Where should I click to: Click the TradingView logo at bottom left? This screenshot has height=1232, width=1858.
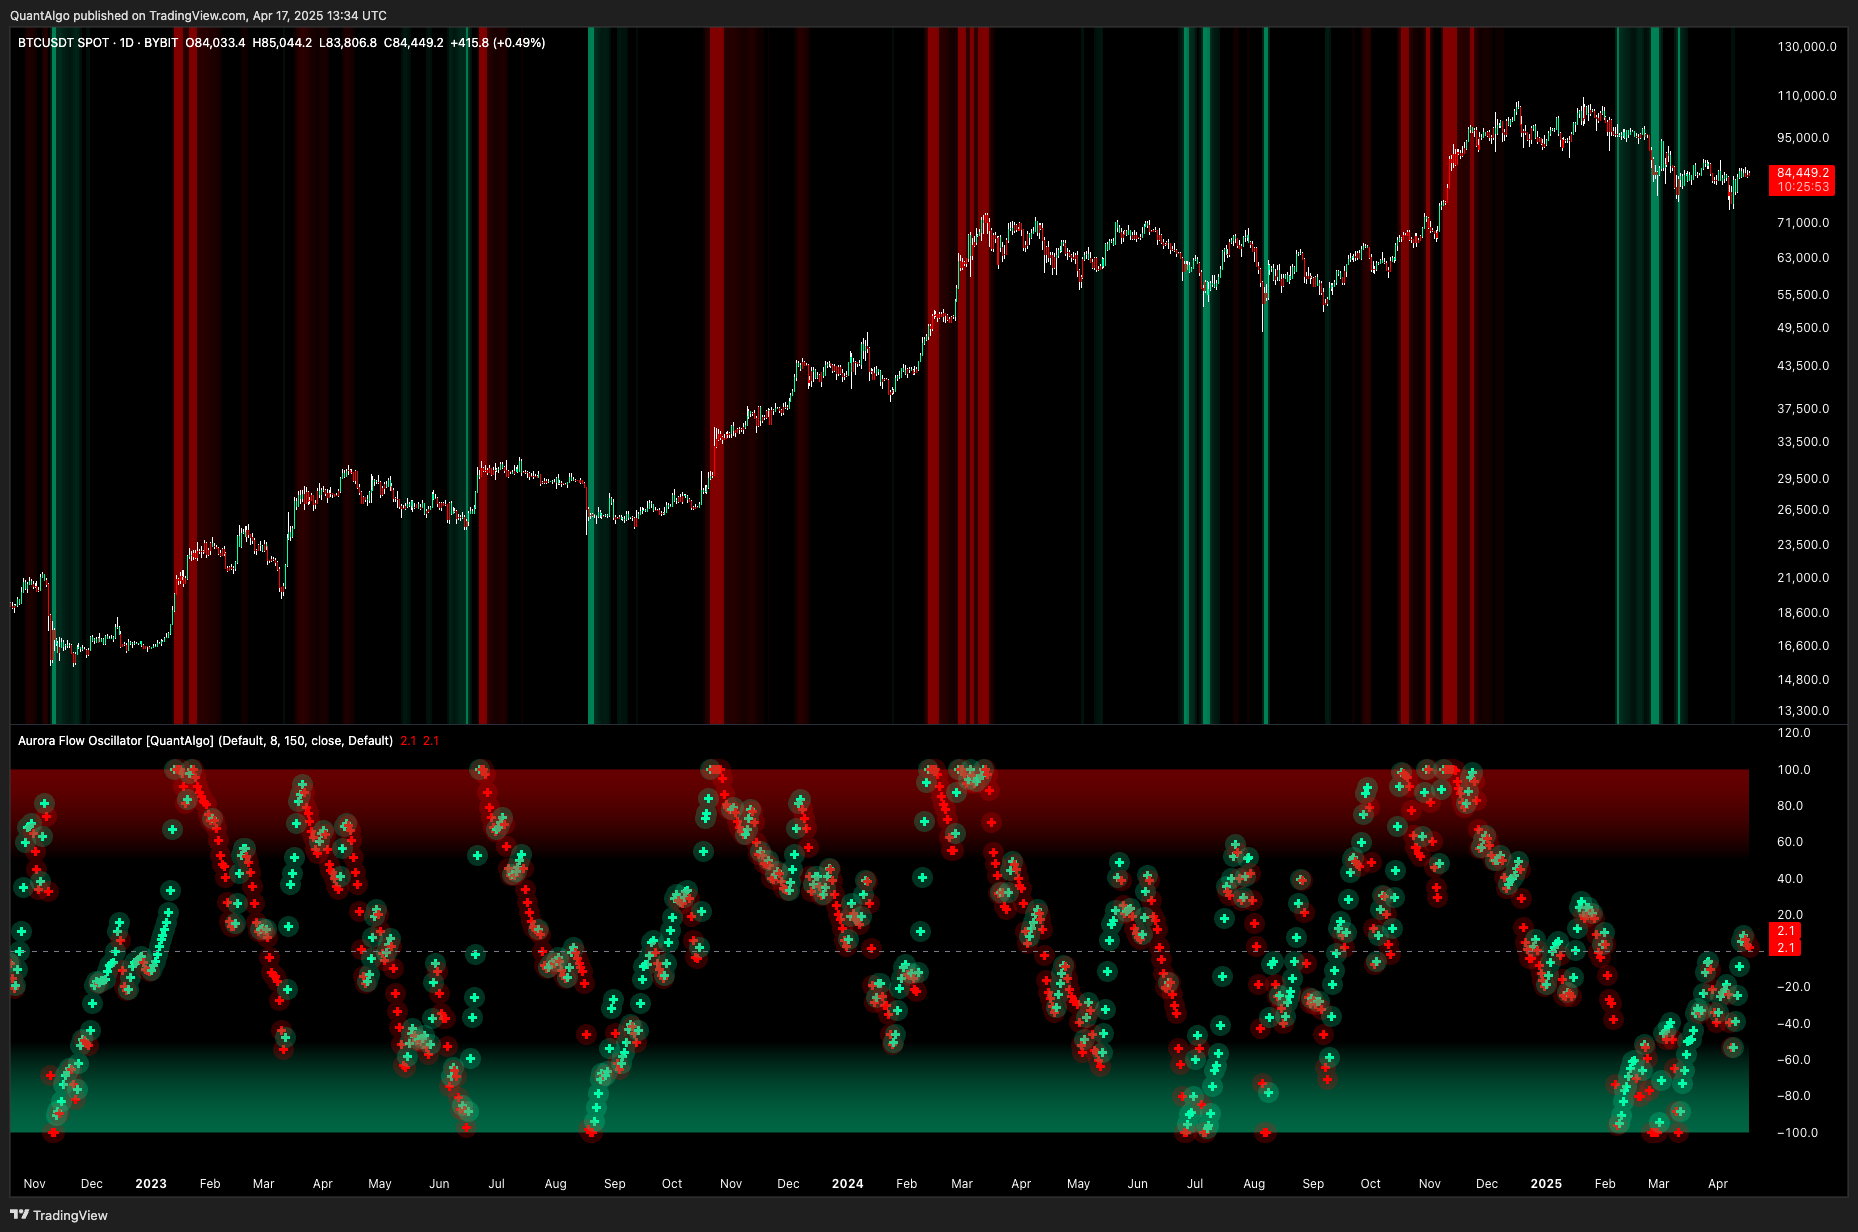coord(59,1215)
